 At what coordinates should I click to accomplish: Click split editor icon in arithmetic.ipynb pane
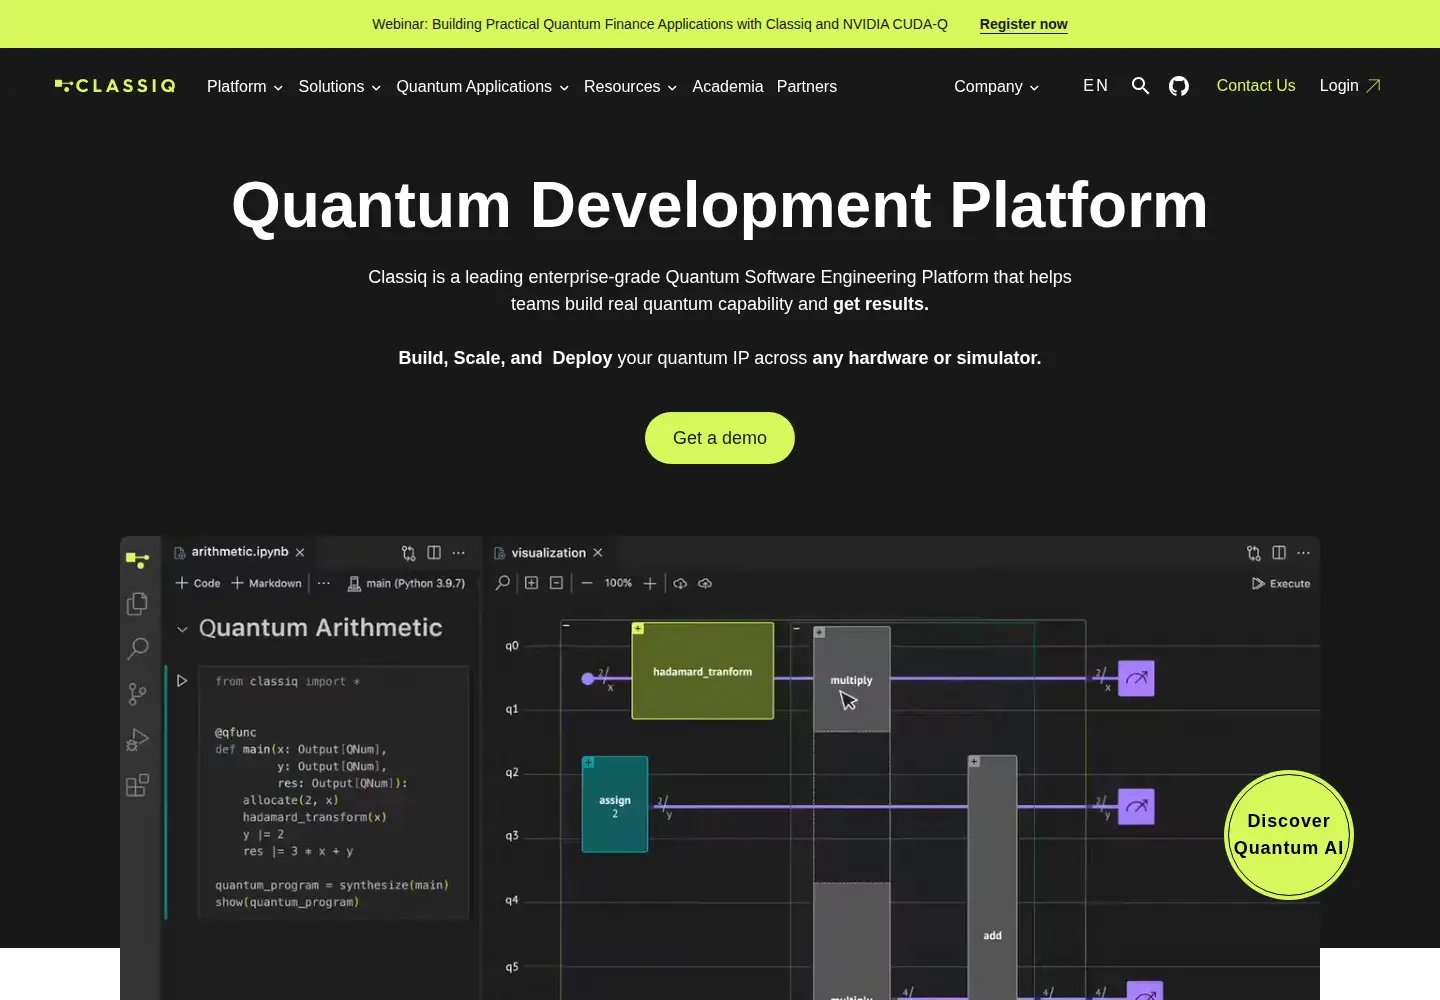pos(434,553)
